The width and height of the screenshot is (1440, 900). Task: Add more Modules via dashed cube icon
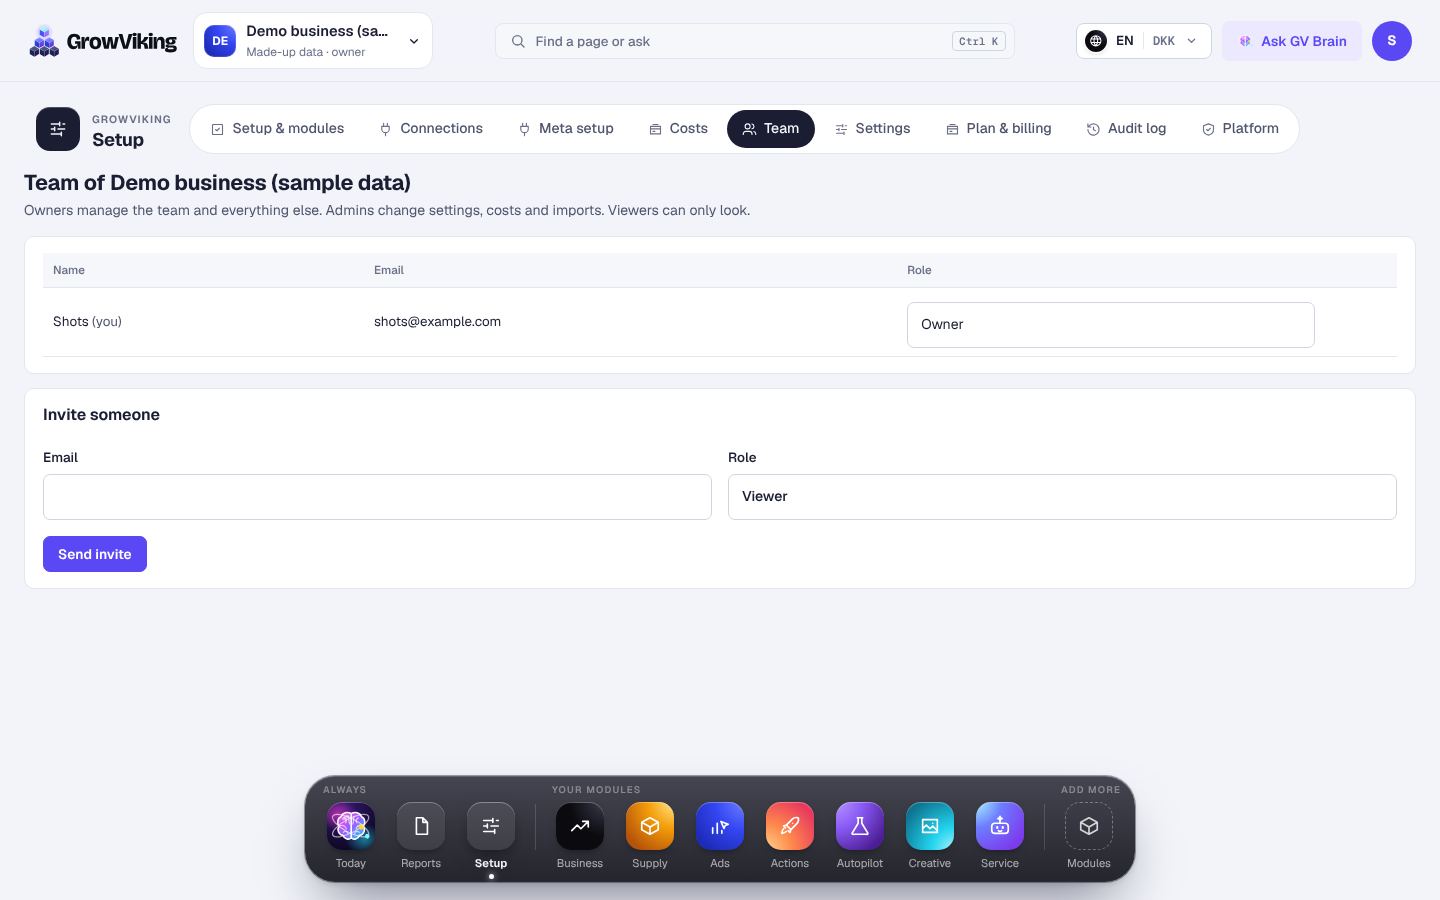coord(1089,826)
